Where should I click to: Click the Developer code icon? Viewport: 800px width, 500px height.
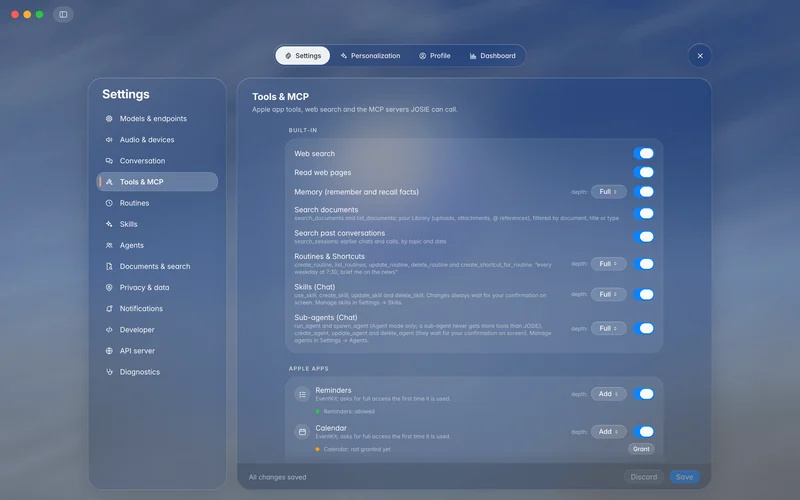(x=109, y=330)
